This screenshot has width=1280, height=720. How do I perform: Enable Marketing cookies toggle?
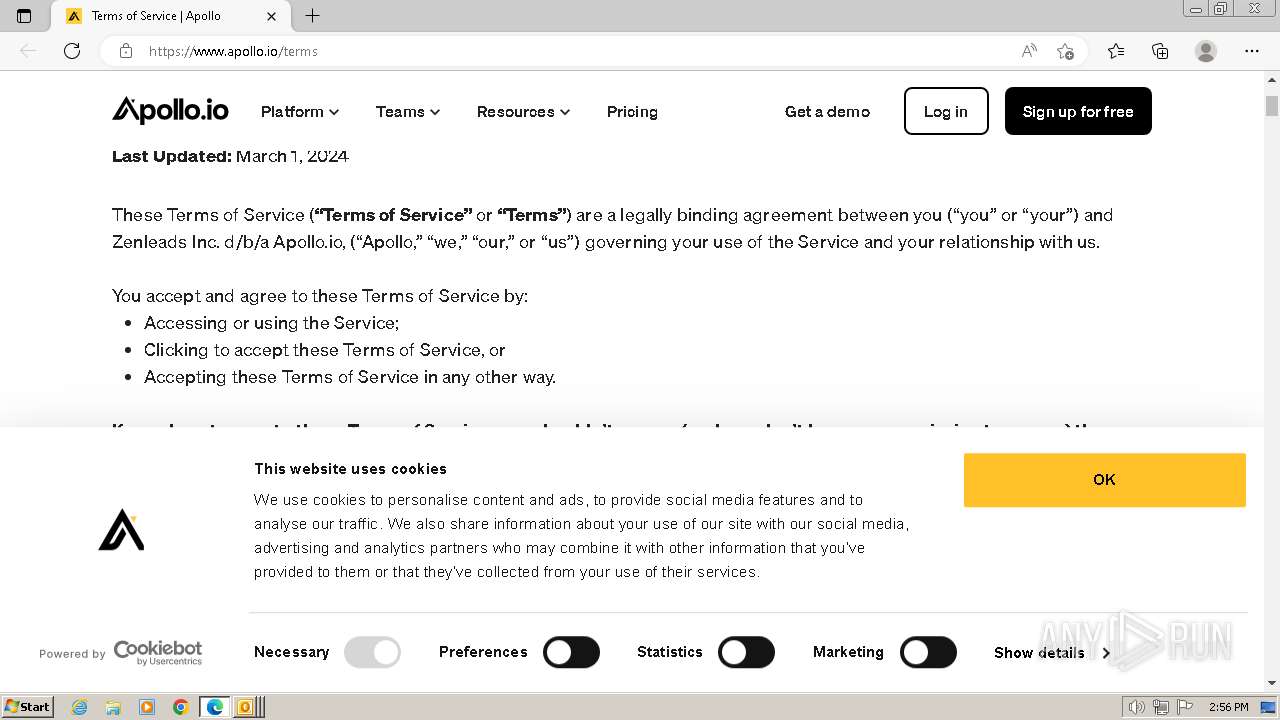click(928, 652)
